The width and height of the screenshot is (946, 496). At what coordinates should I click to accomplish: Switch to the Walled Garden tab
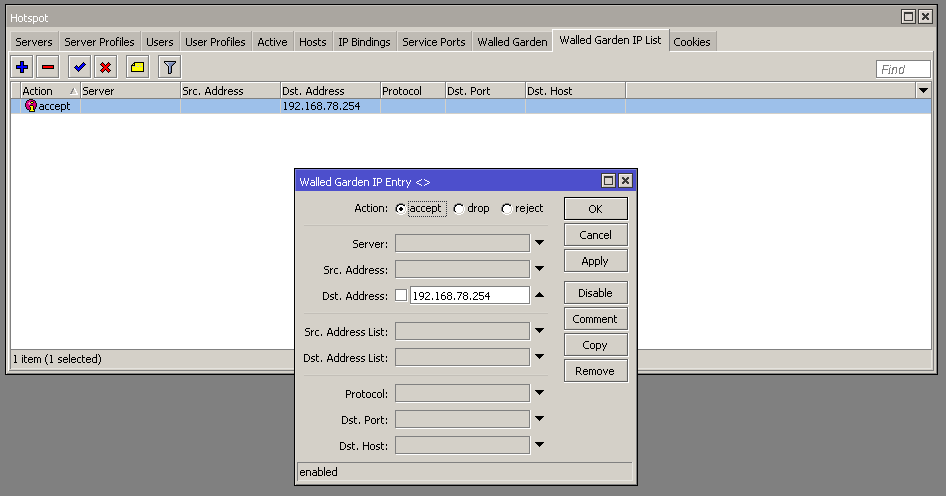(512, 42)
